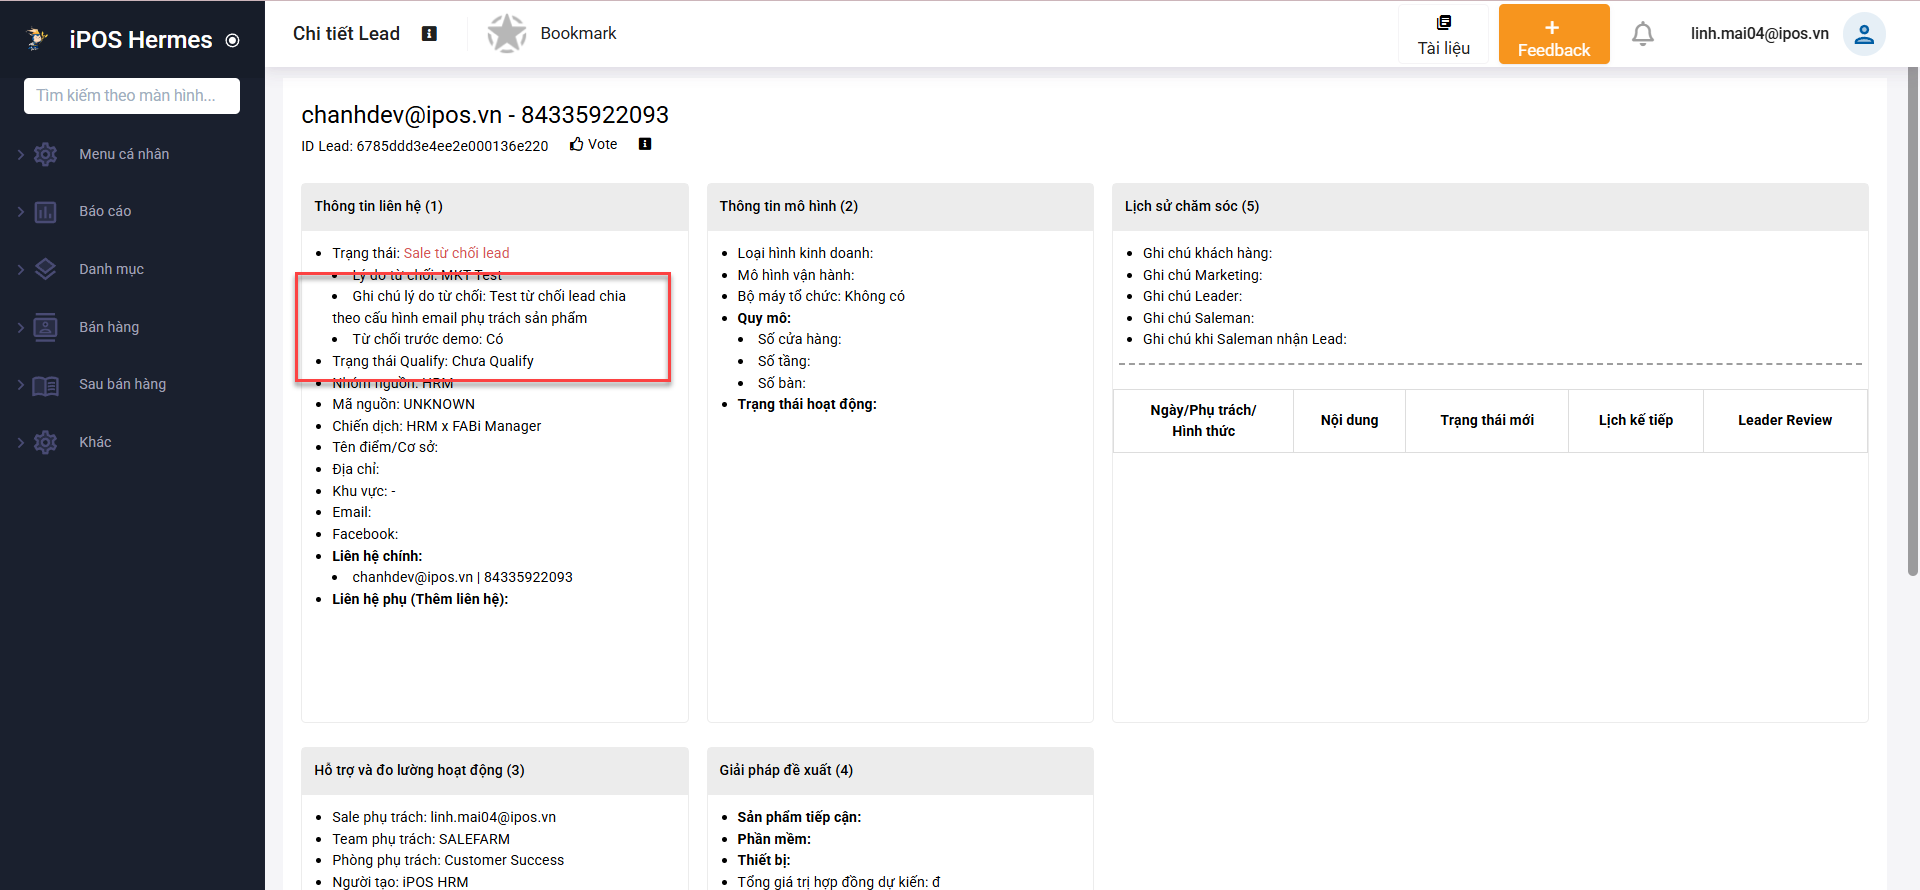Click 'Từ chối trước demo: Có' line
Viewport: 1920px width, 890px height.
click(x=428, y=339)
